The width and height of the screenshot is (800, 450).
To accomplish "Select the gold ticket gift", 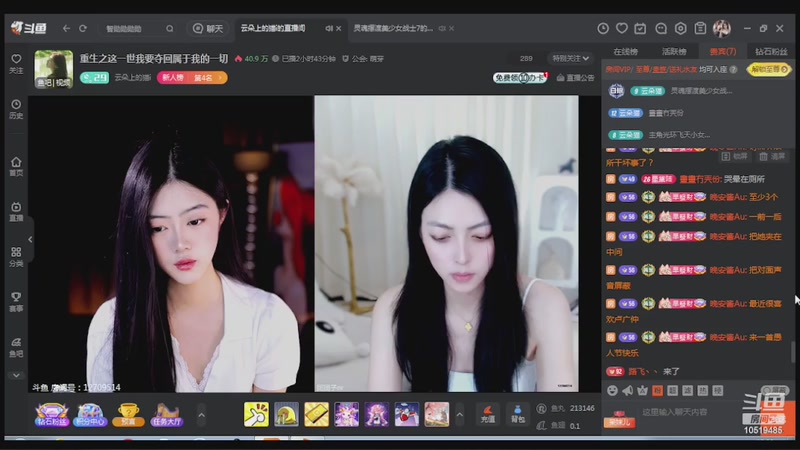I will (x=316, y=414).
